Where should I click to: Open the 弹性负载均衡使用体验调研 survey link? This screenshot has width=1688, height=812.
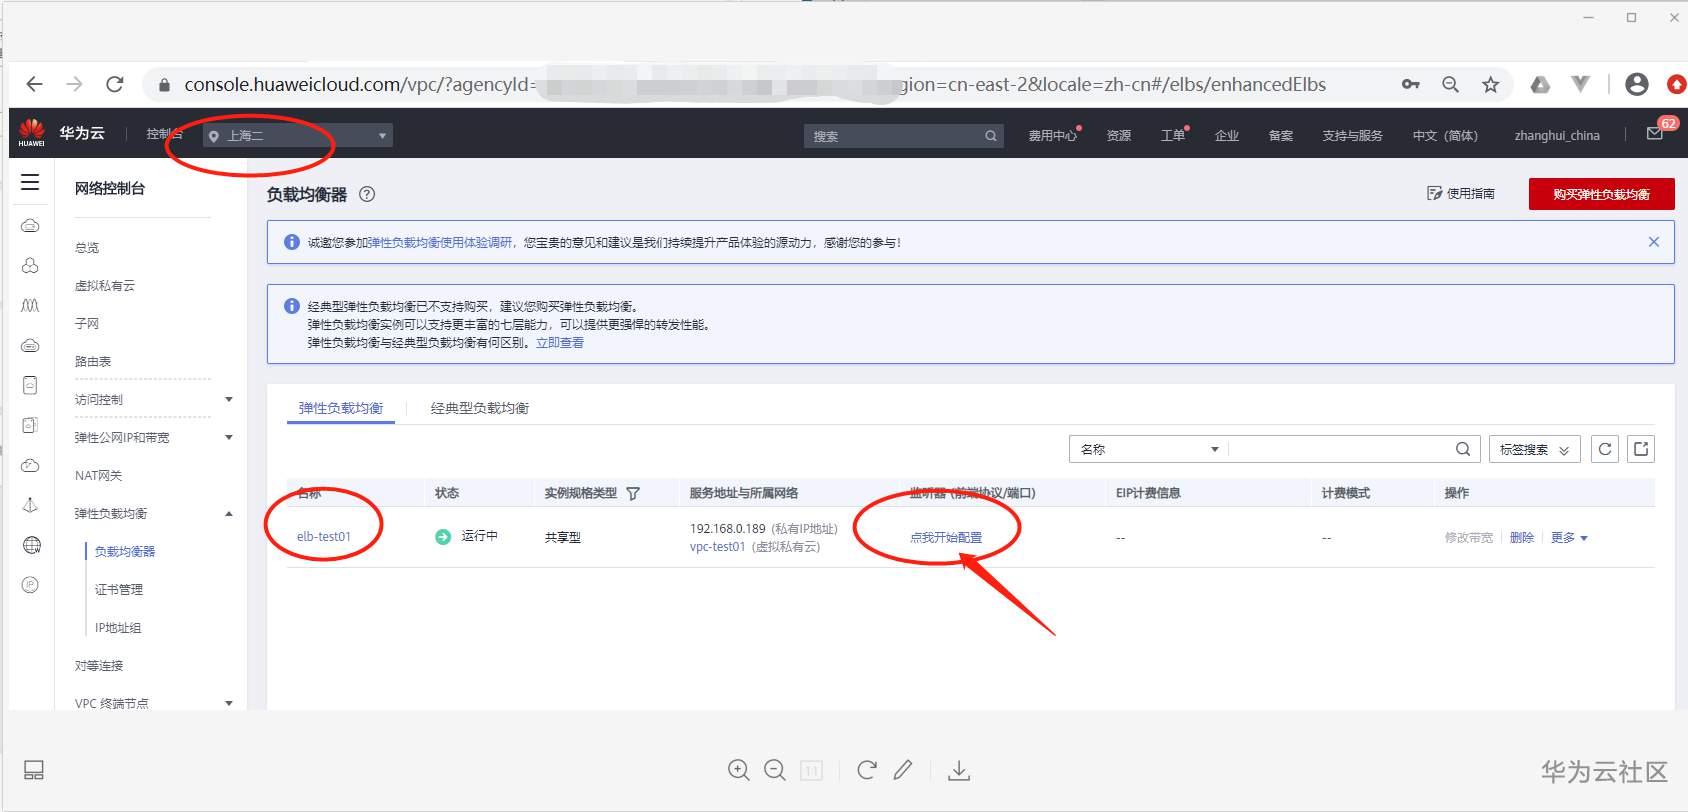tap(440, 243)
